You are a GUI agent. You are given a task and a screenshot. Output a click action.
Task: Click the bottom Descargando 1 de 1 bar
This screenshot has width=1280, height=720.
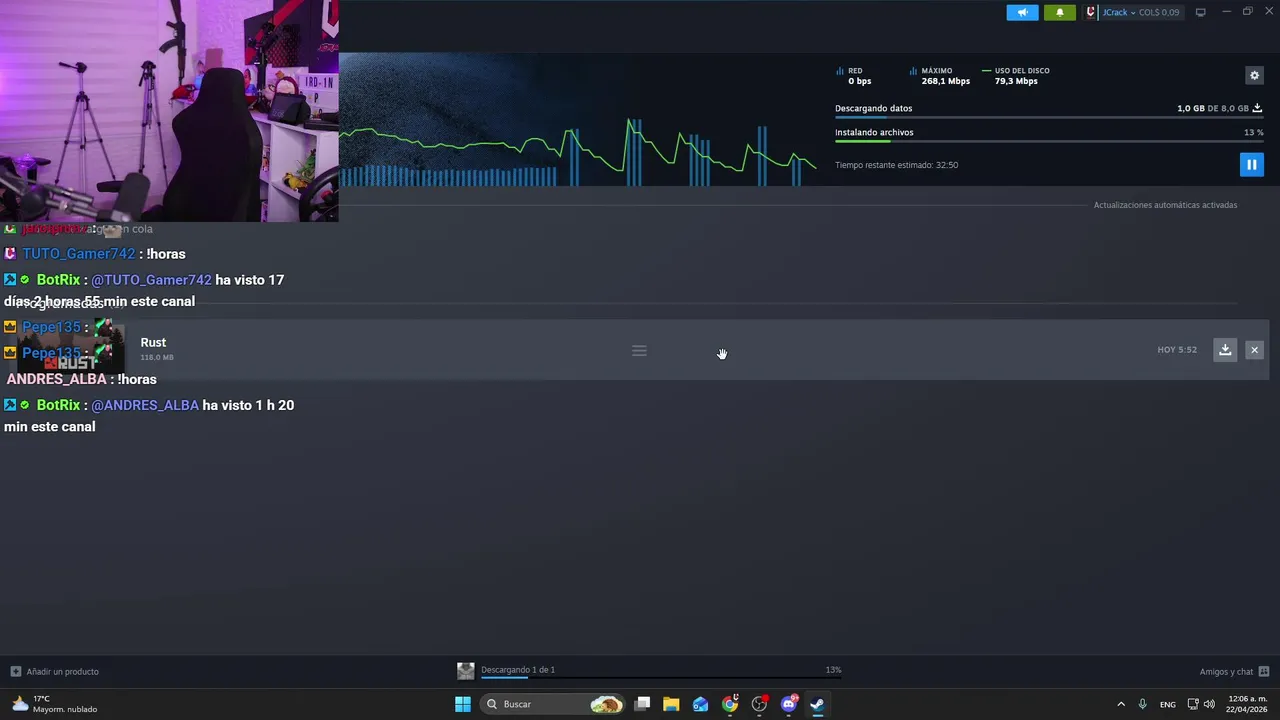[x=661, y=677]
